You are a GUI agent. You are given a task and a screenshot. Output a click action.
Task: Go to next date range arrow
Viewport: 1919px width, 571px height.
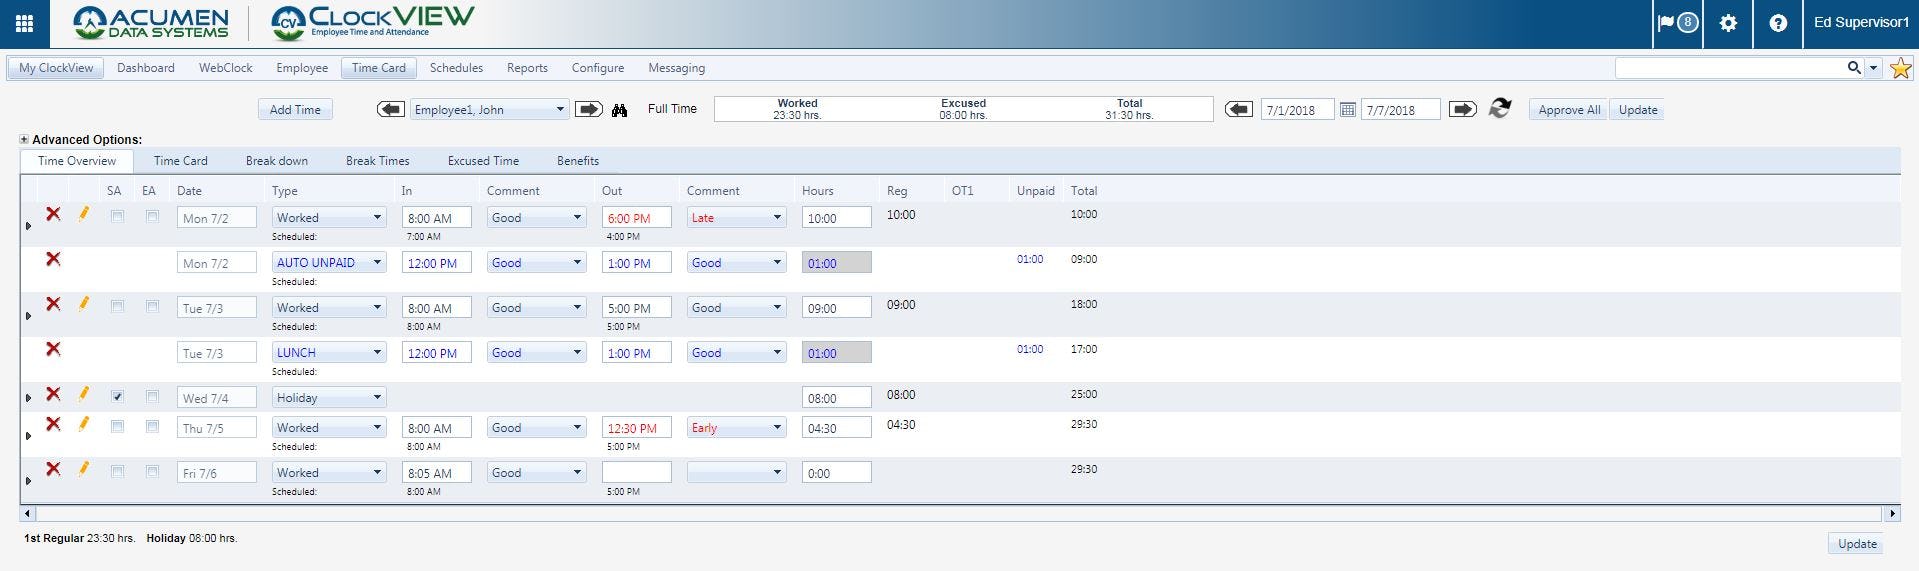point(1463,109)
